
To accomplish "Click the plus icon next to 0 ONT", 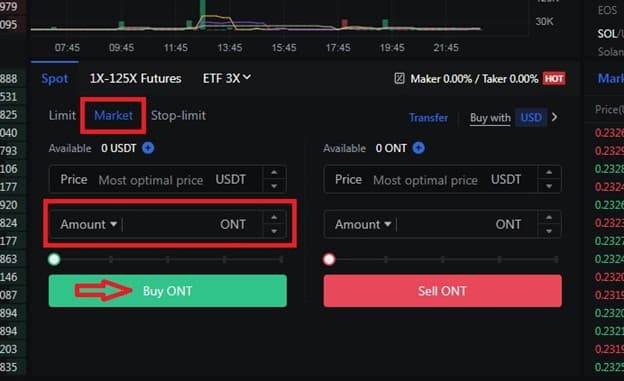I will (418, 148).
